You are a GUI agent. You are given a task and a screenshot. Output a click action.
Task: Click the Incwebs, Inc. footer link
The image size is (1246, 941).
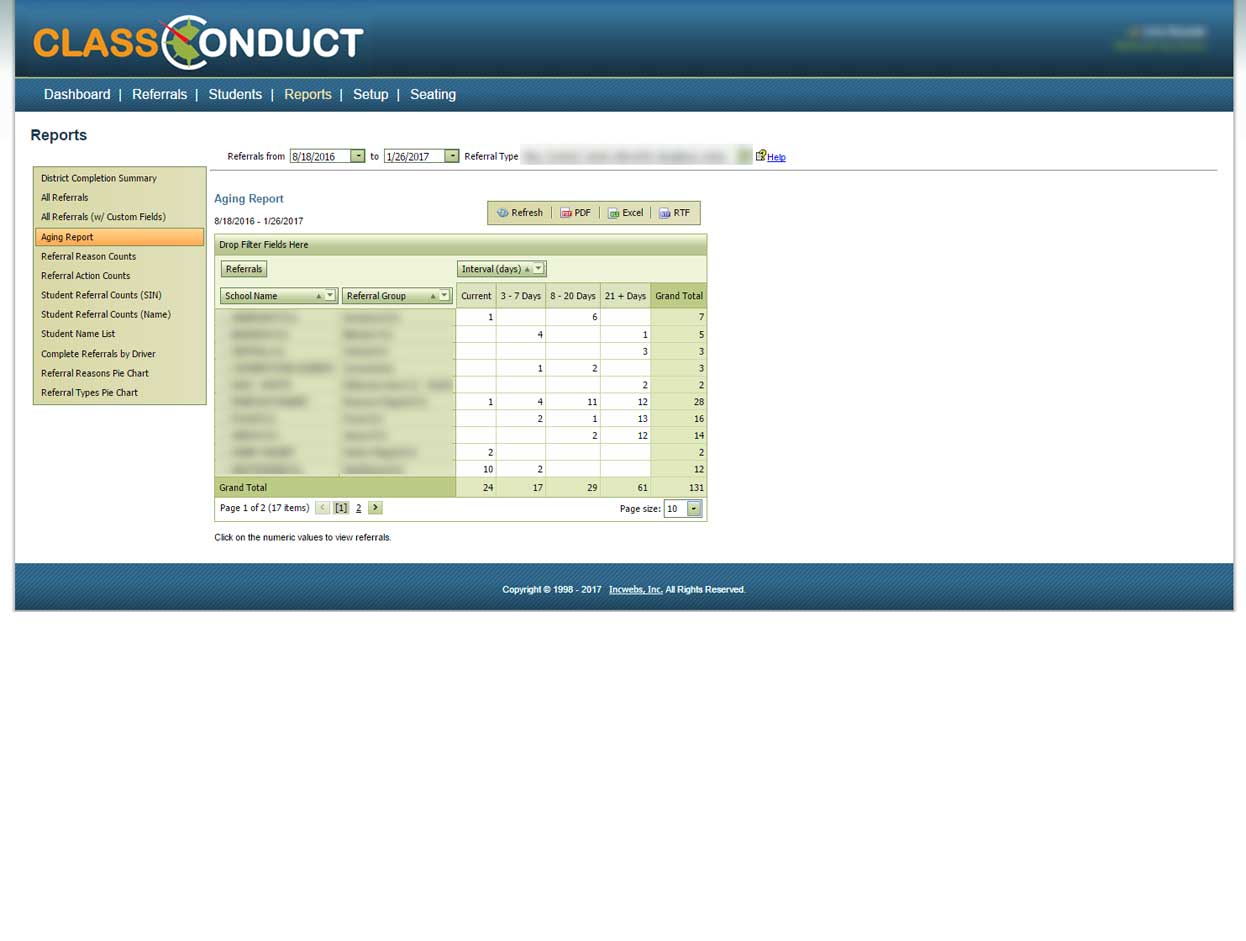635,590
